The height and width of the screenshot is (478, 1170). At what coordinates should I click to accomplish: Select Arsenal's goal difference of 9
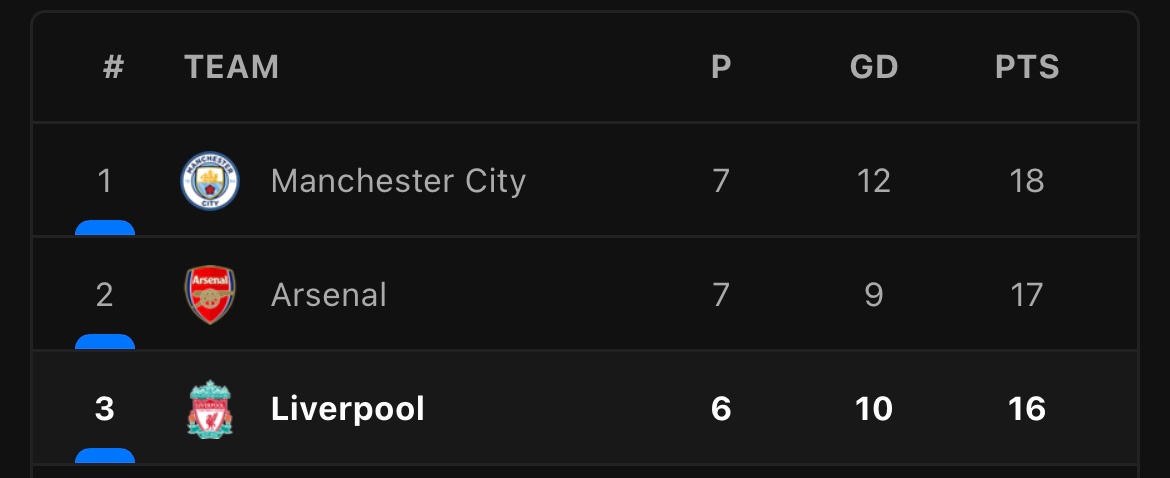(x=874, y=295)
